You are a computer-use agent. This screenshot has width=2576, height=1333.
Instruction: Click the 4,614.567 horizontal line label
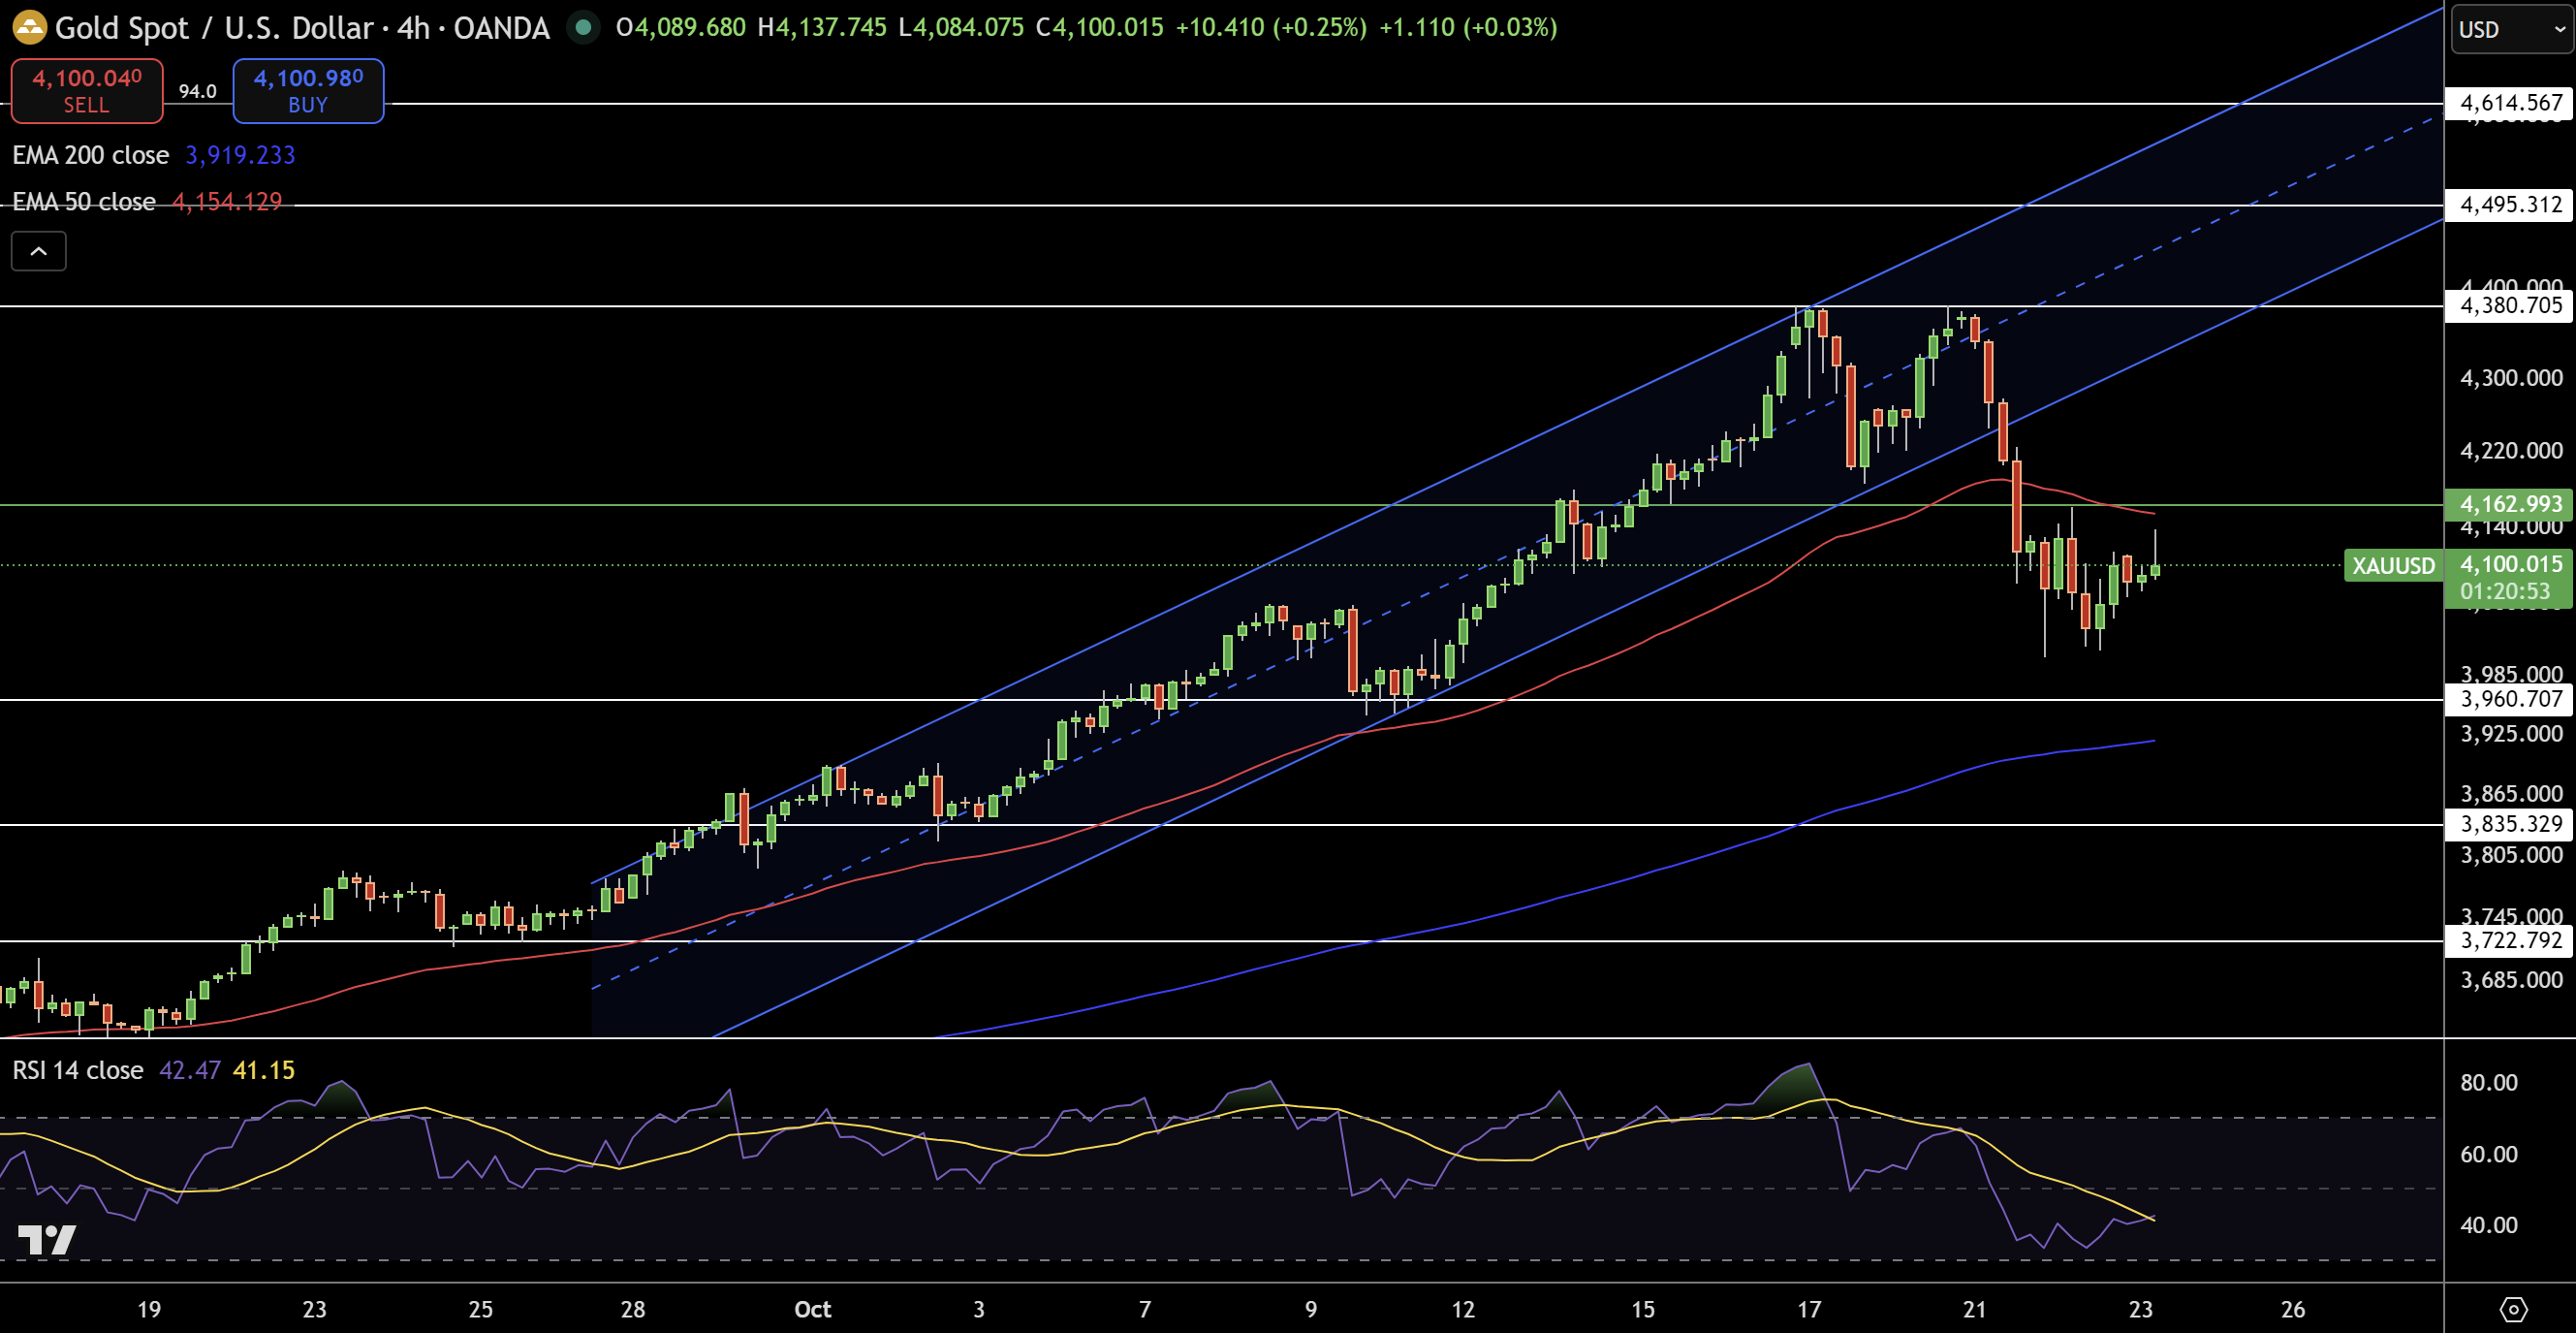tap(2510, 103)
